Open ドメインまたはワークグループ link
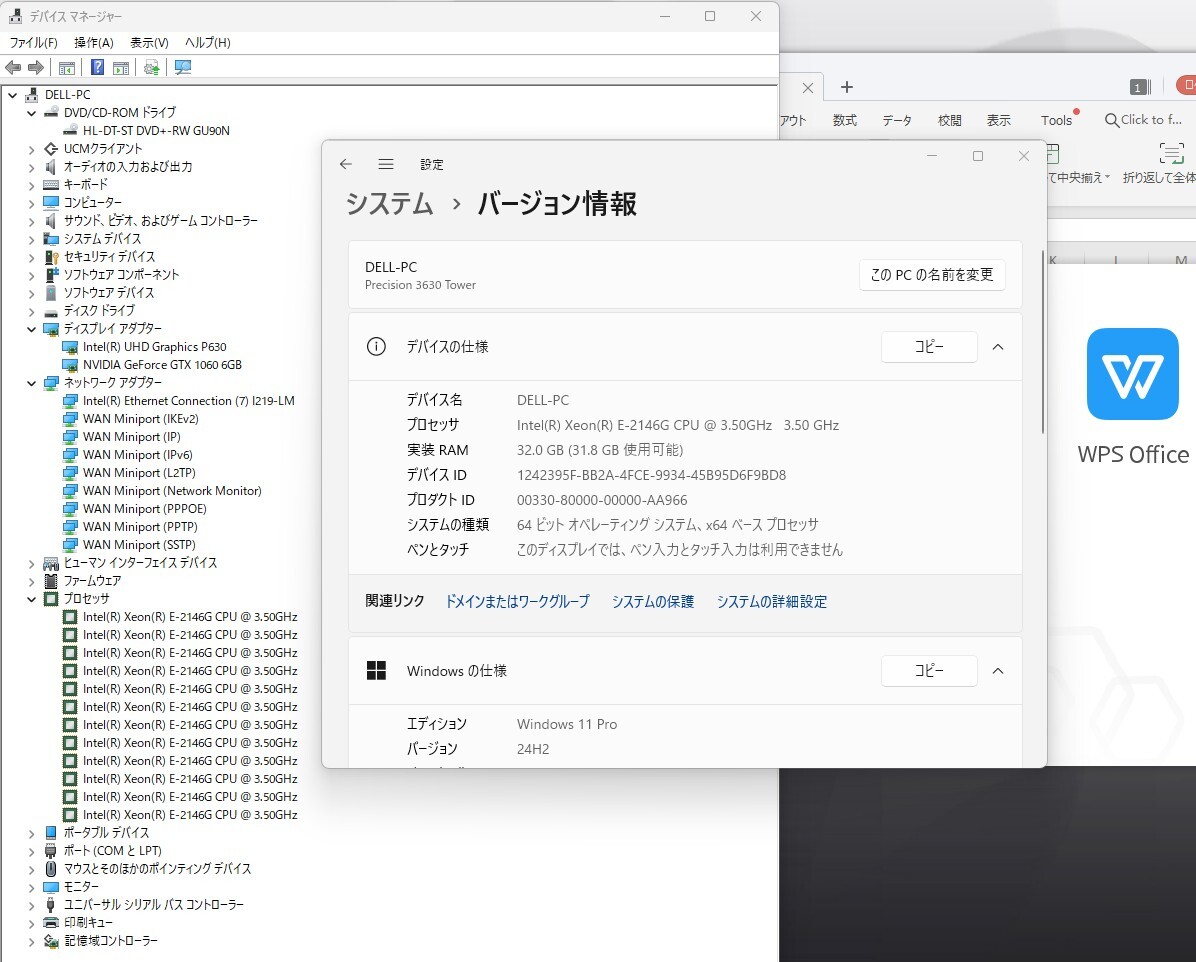 [517, 601]
